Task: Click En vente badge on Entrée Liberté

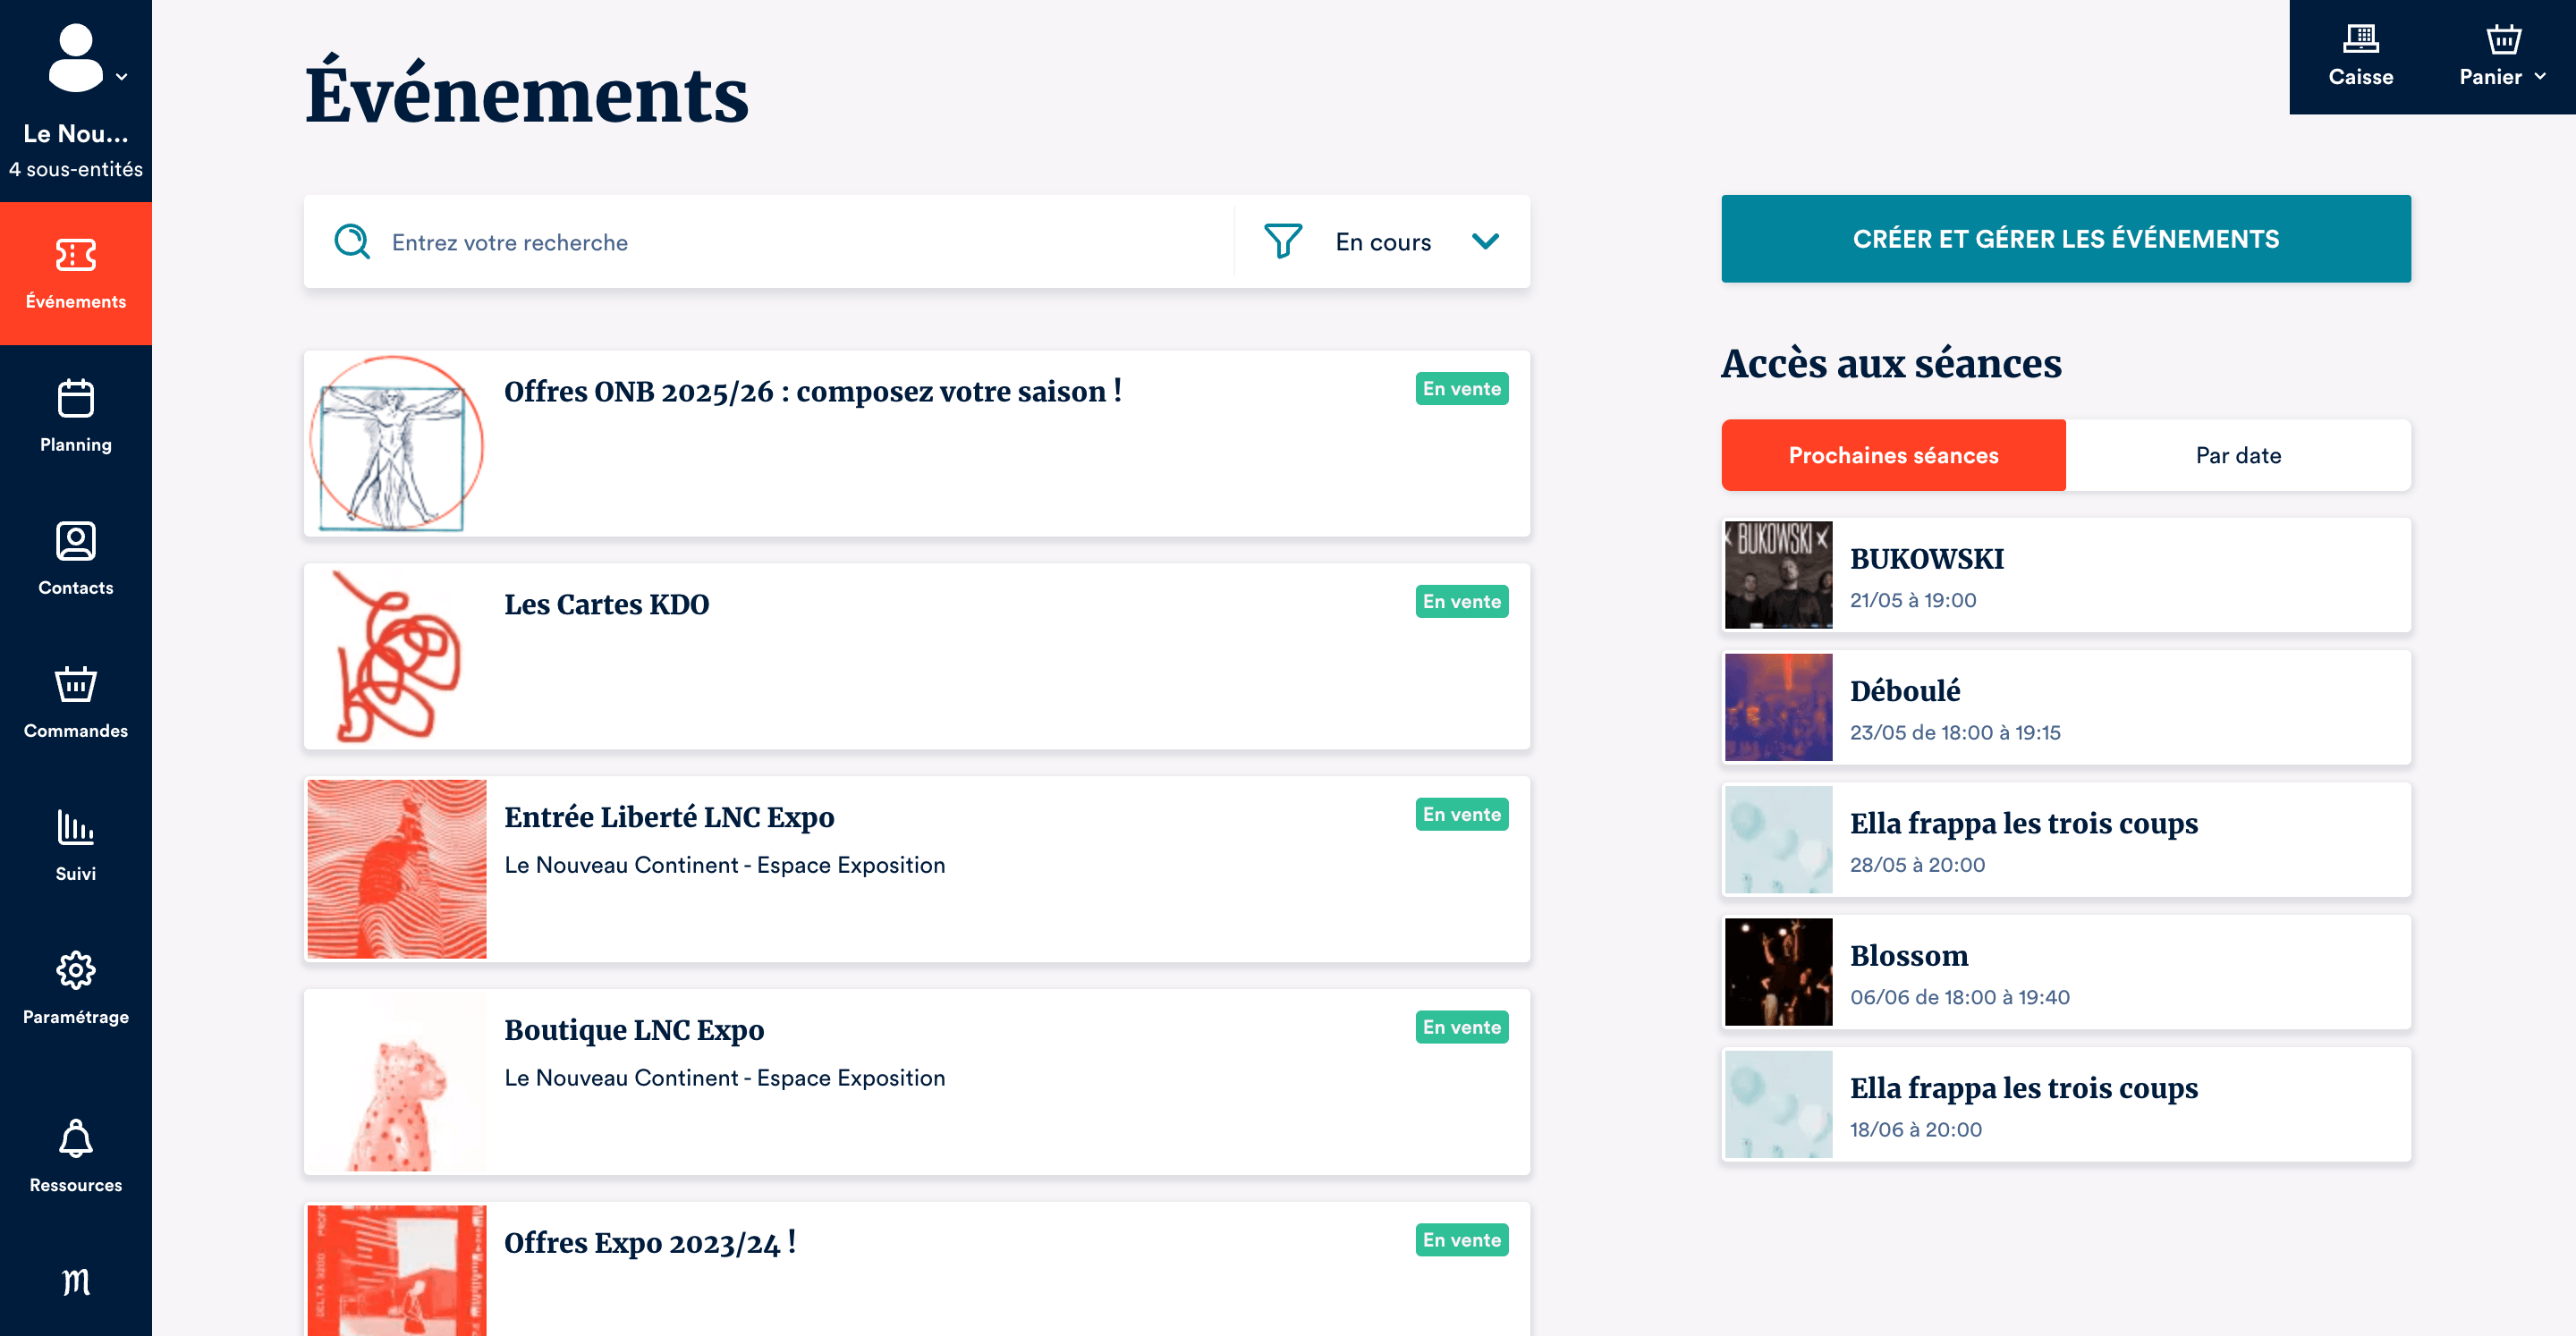Action: click(1461, 815)
